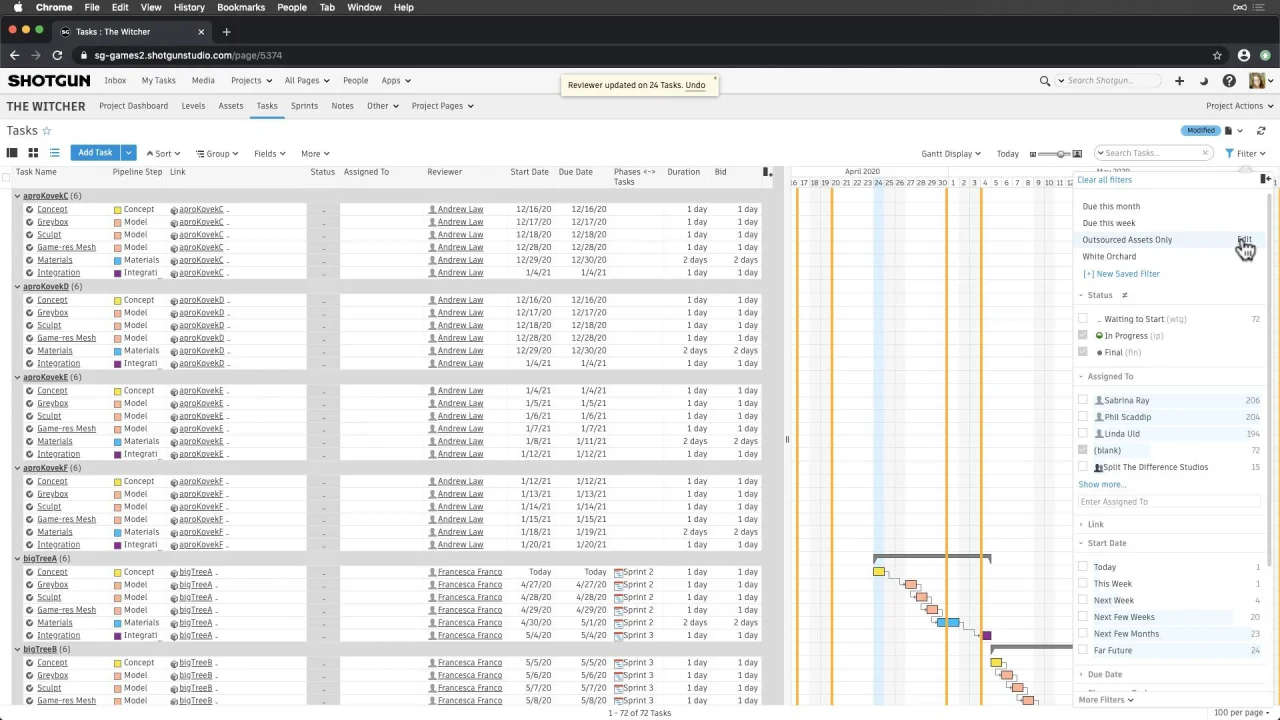The width and height of the screenshot is (1280, 720).
Task: Collapse the filter panel with arrow icon
Action: [1265, 179]
